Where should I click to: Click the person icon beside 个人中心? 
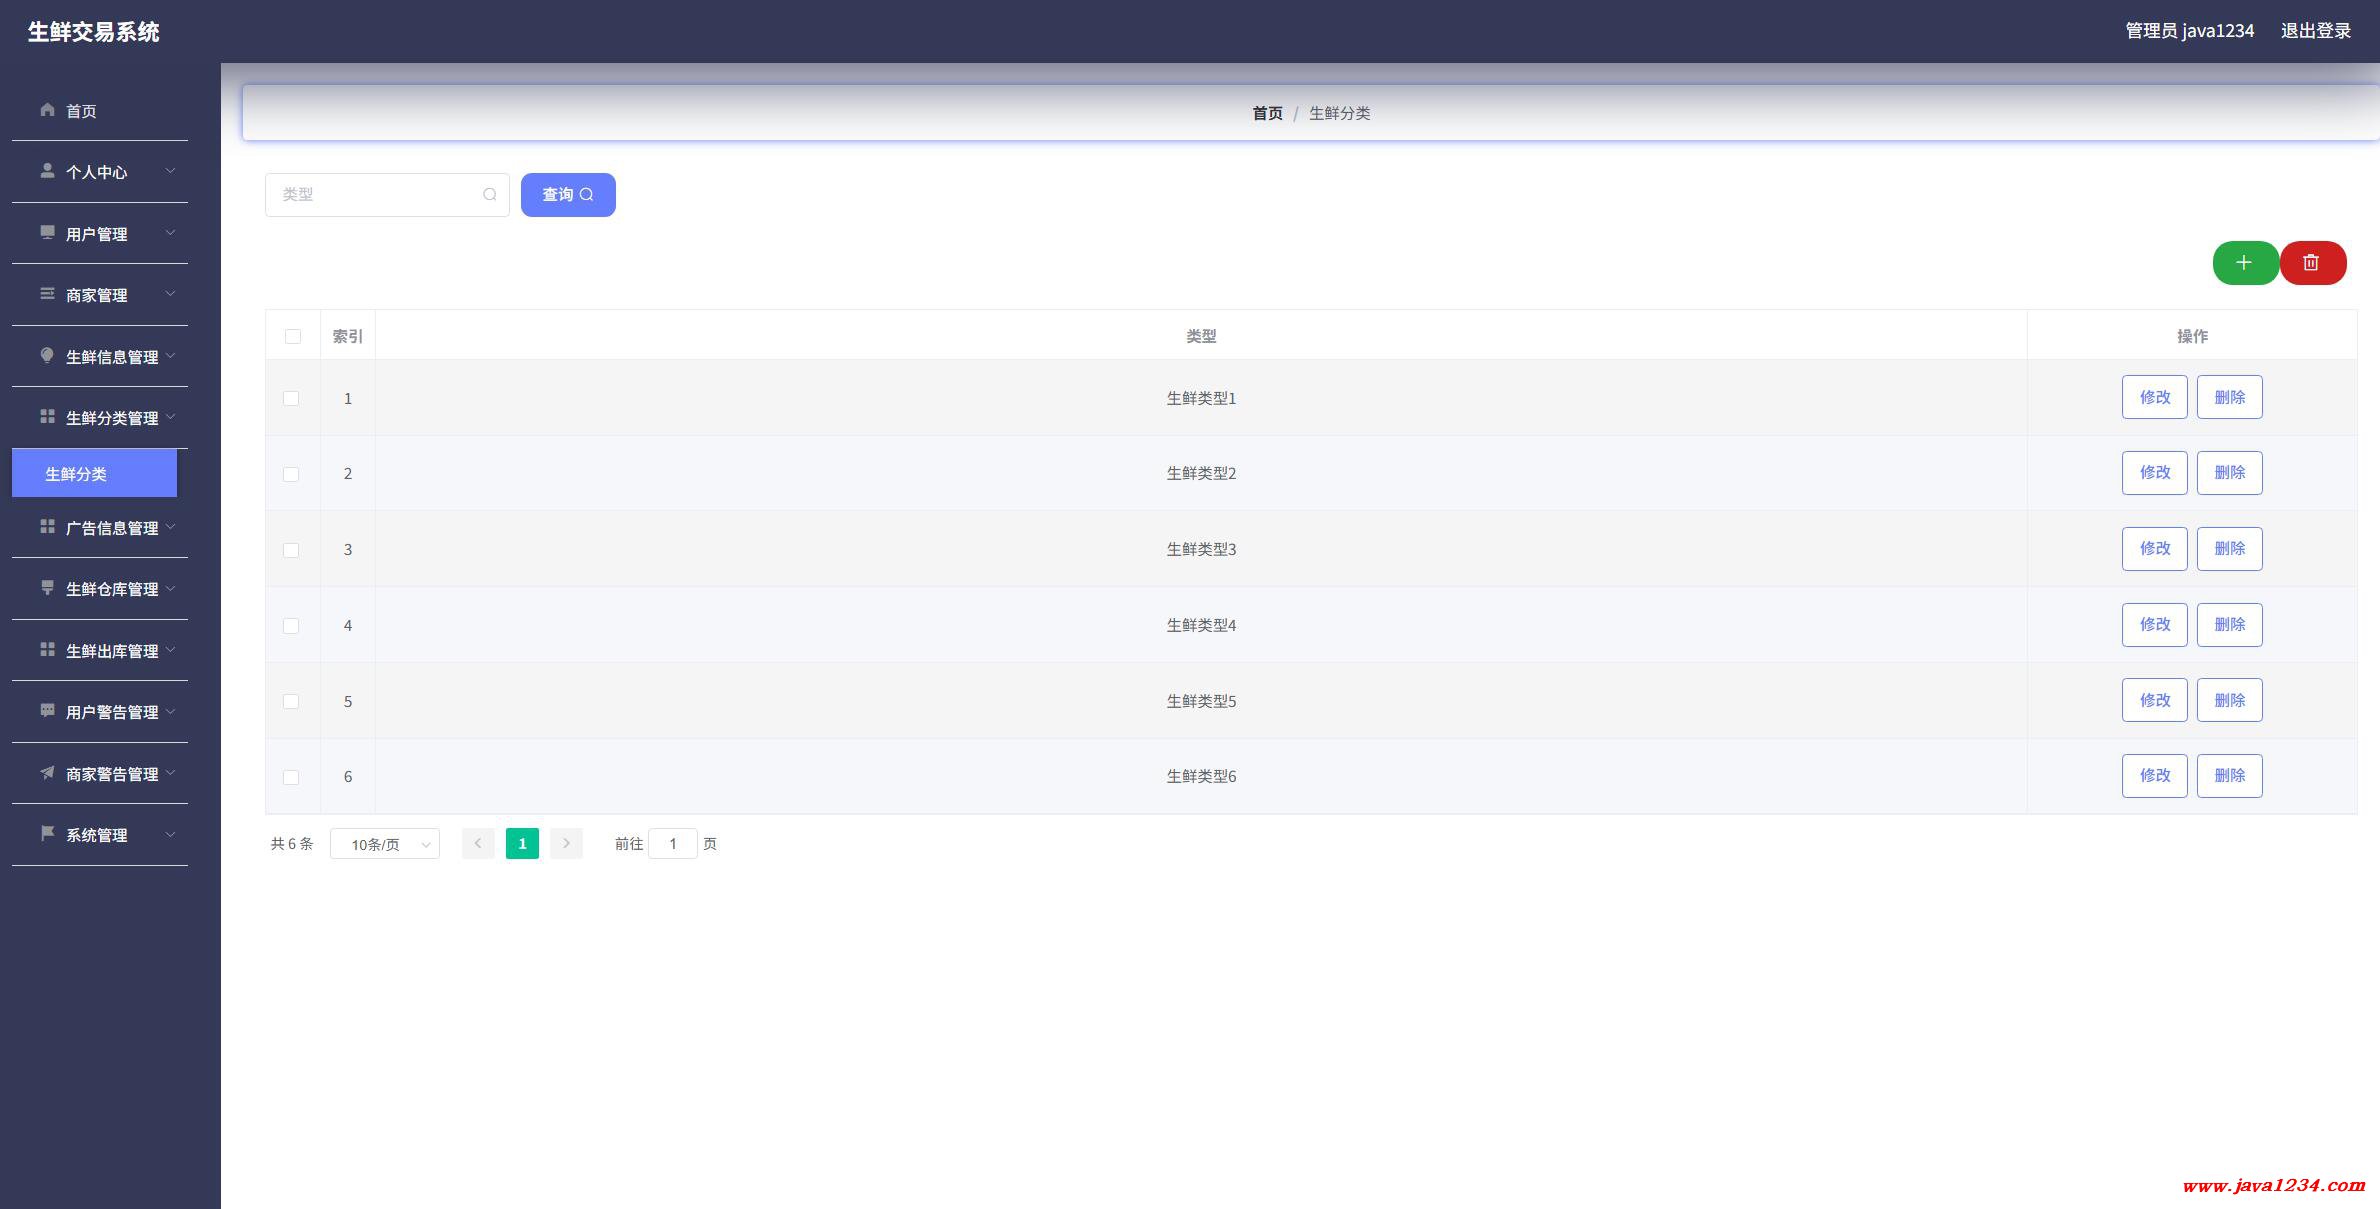click(x=47, y=171)
